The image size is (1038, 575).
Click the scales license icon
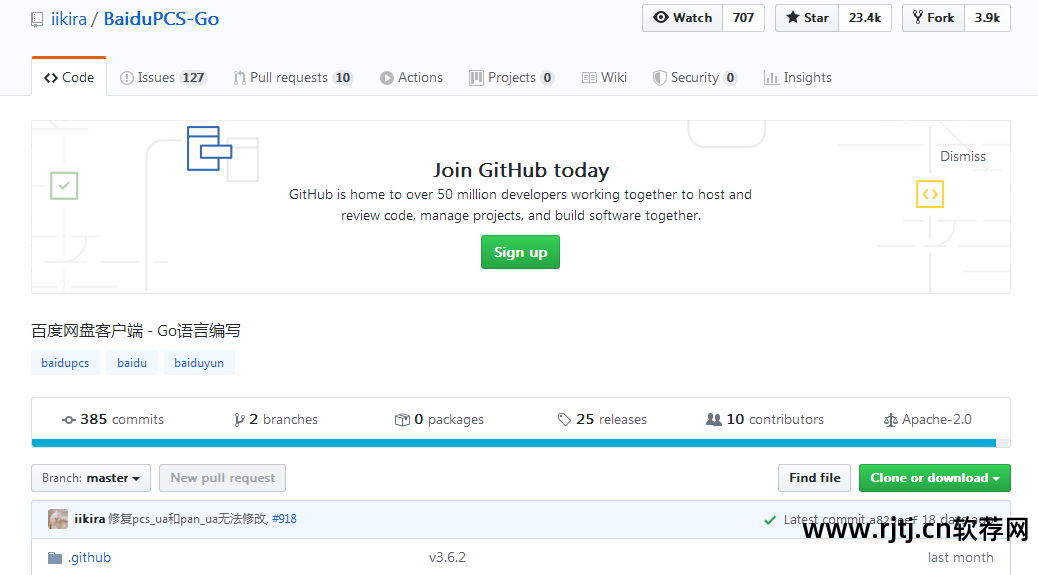(x=890, y=420)
